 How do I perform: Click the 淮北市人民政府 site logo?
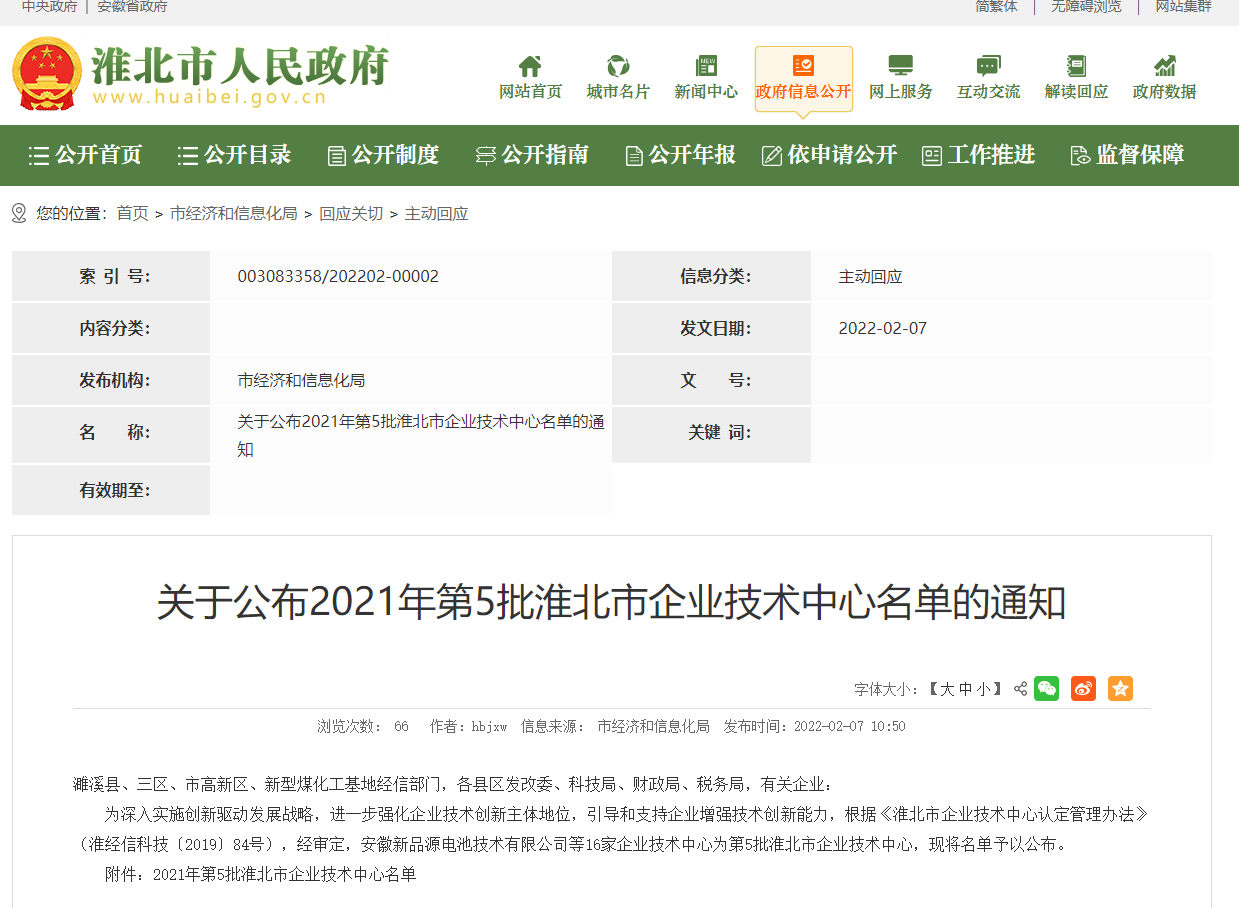point(200,75)
